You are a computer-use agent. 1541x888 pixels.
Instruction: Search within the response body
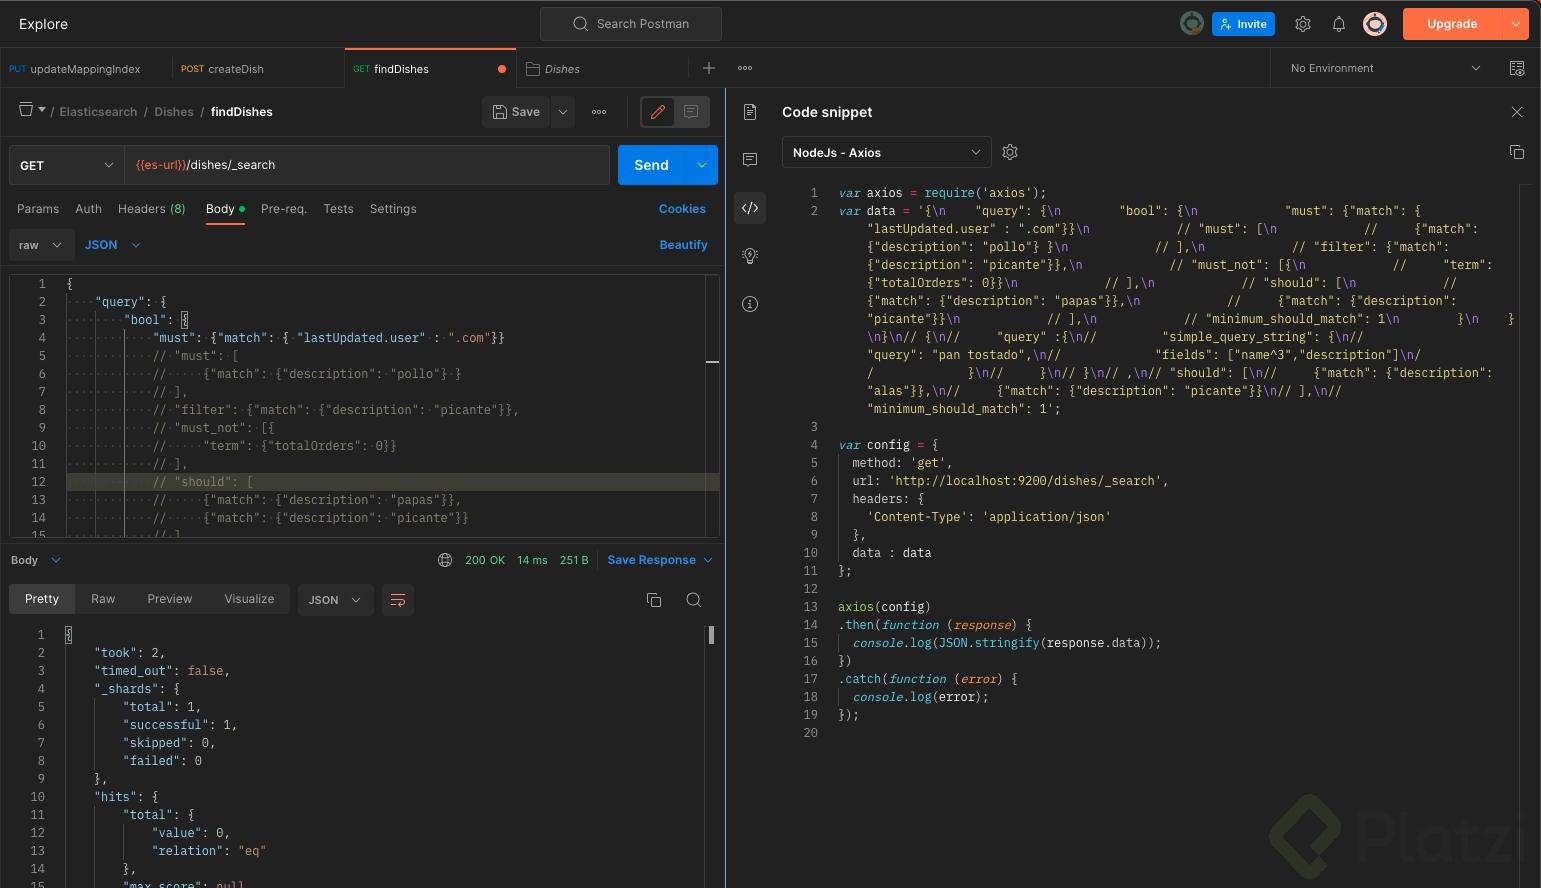pyautogui.click(x=693, y=600)
